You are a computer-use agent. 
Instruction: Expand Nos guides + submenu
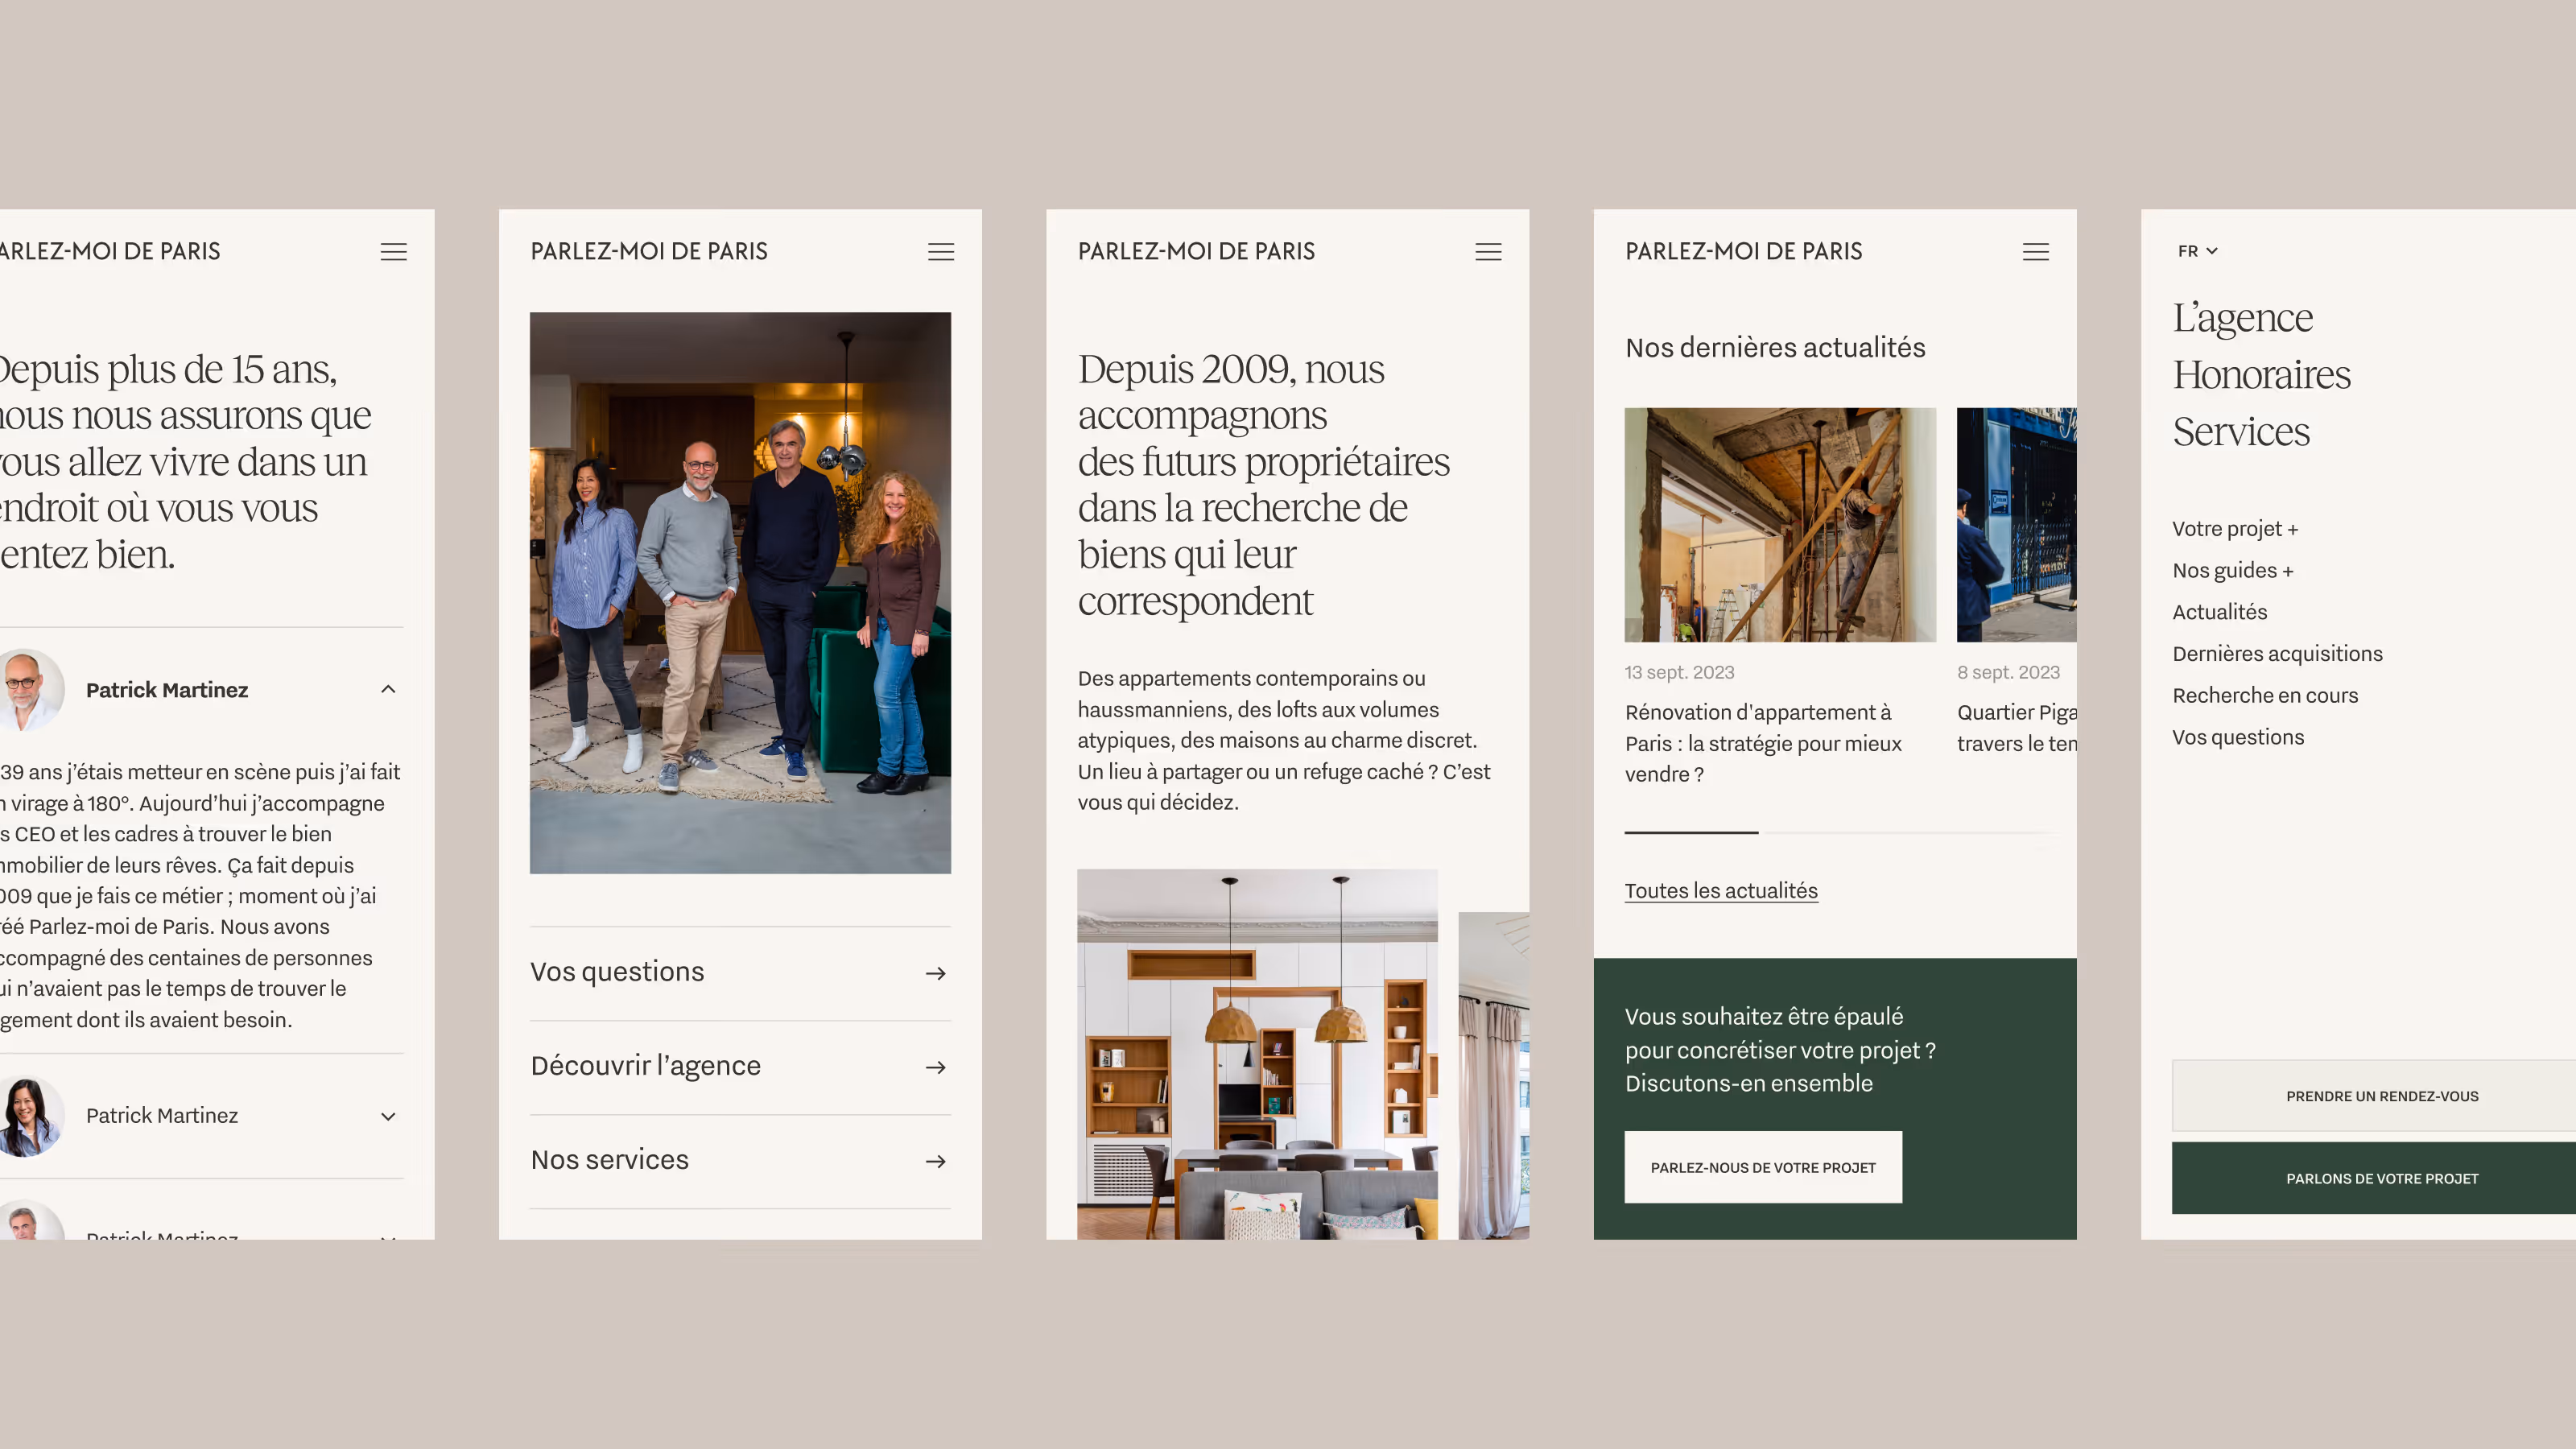coord(2233,570)
